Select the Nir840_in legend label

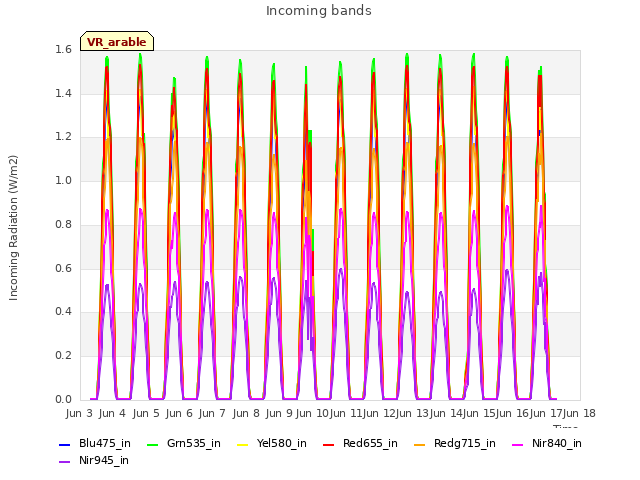[x=557, y=444]
